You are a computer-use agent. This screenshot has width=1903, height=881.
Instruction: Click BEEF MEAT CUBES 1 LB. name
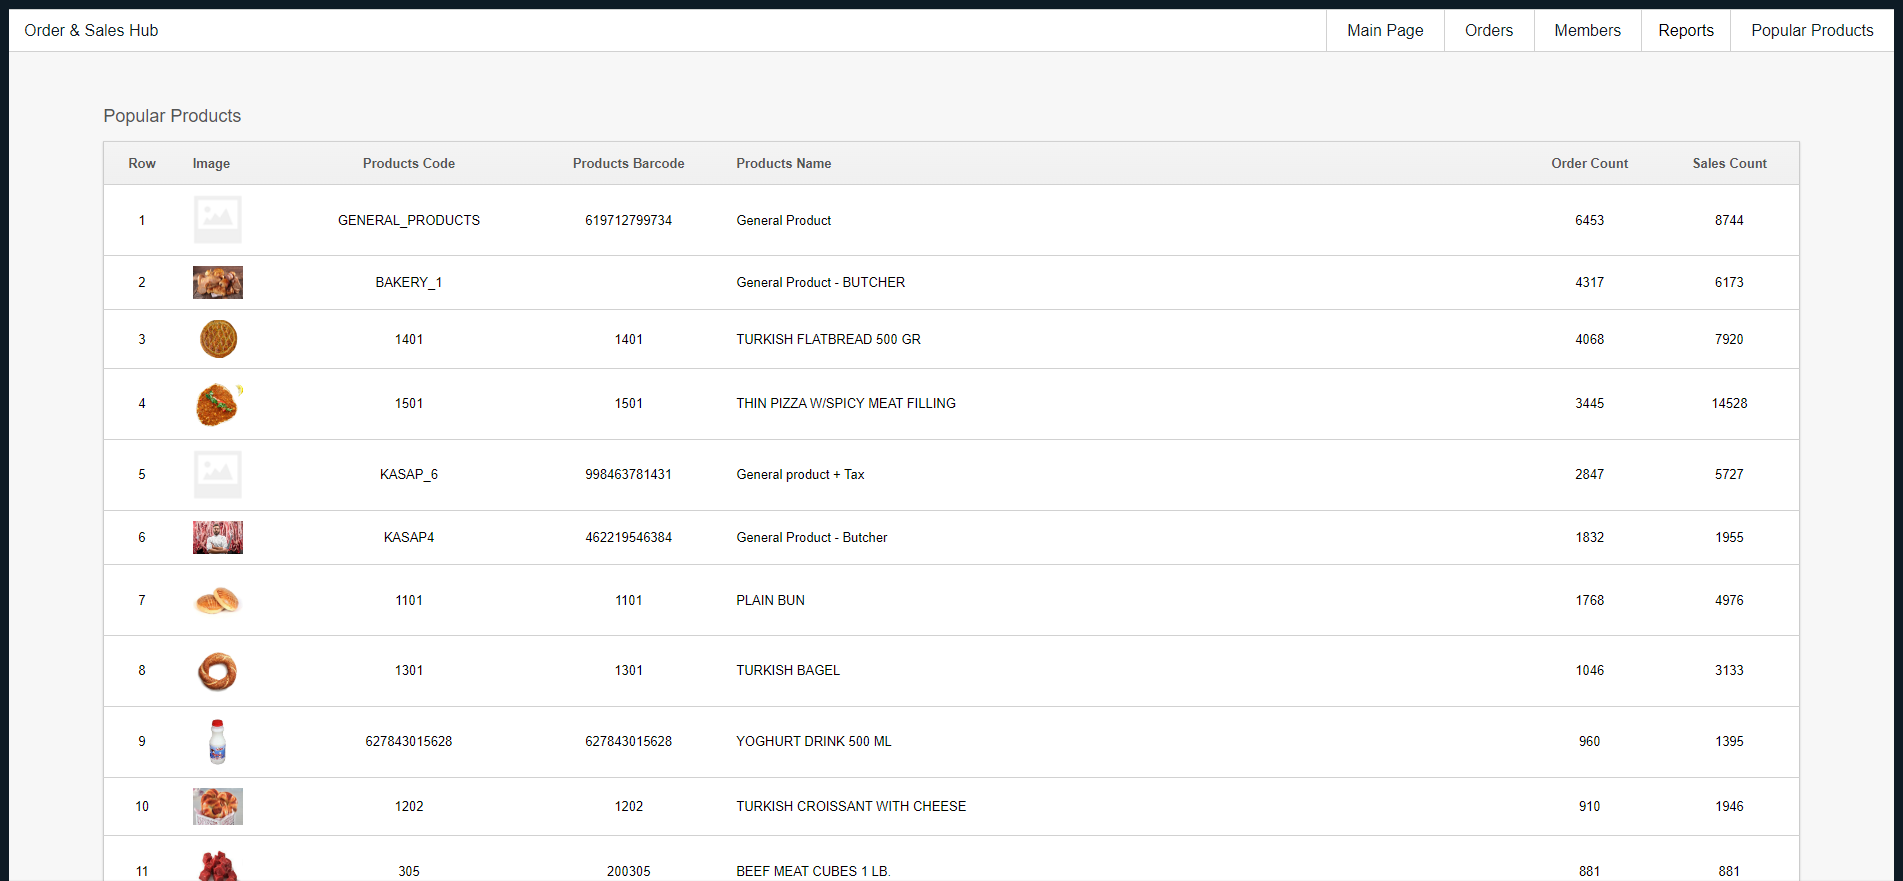(x=814, y=871)
